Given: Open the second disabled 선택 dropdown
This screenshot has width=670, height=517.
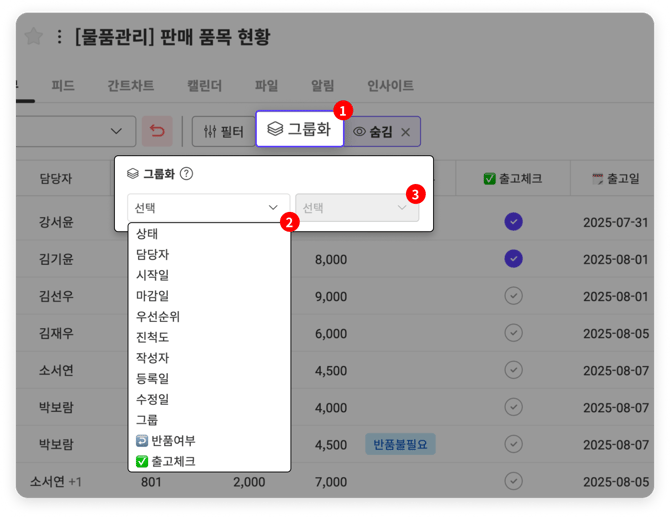Looking at the screenshot, I should coord(356,208).
